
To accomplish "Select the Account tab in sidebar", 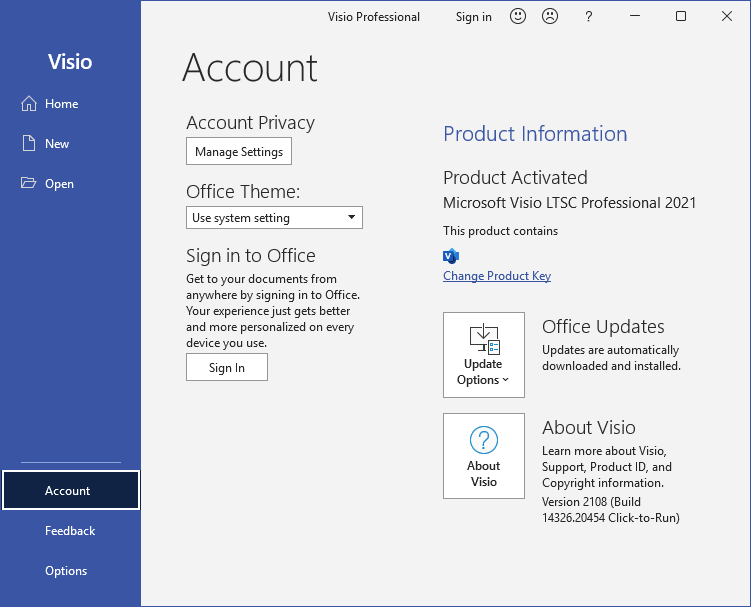I will point(71,490).
